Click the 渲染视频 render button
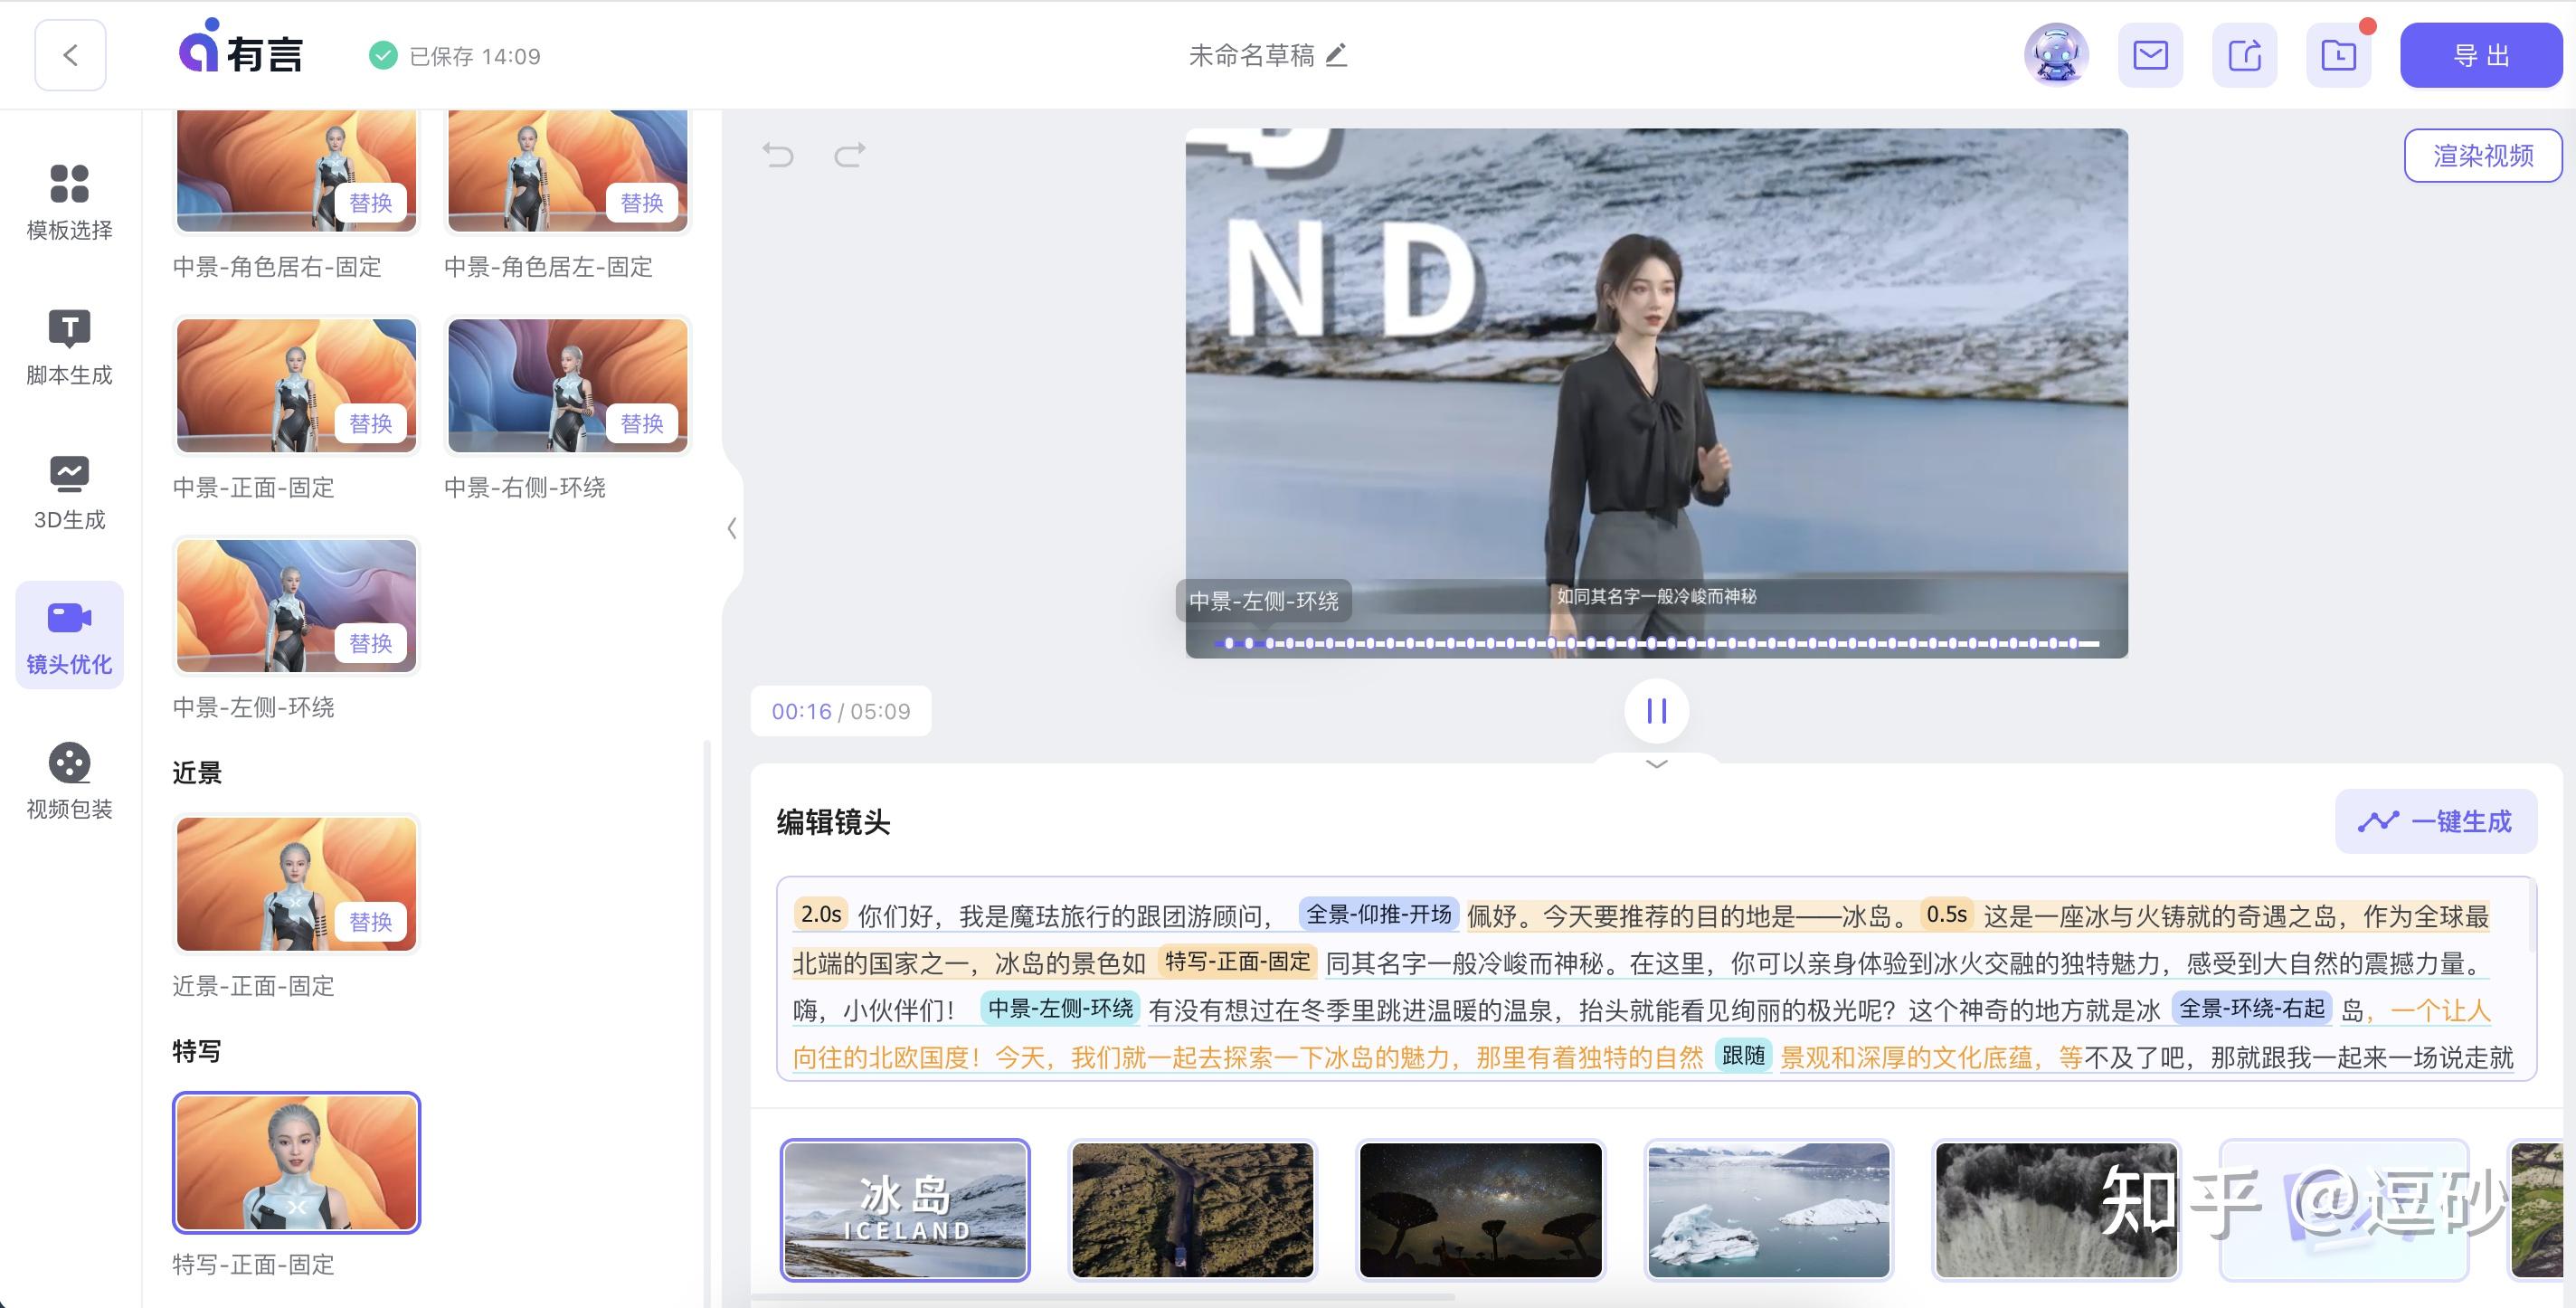The image size is (2576, 1308). point(2483,154)
